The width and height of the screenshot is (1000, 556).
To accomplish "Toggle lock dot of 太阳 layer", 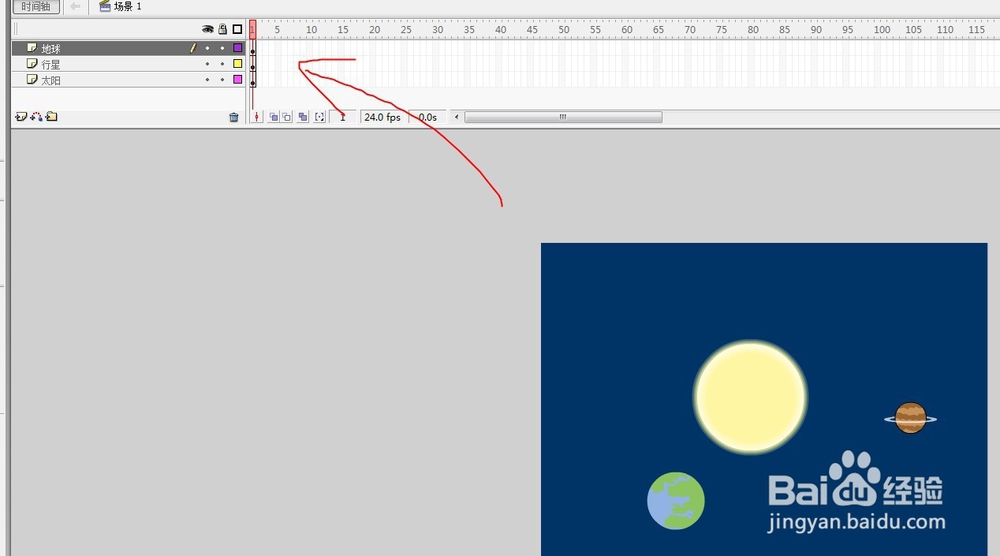I will click(x=223, y=80).
